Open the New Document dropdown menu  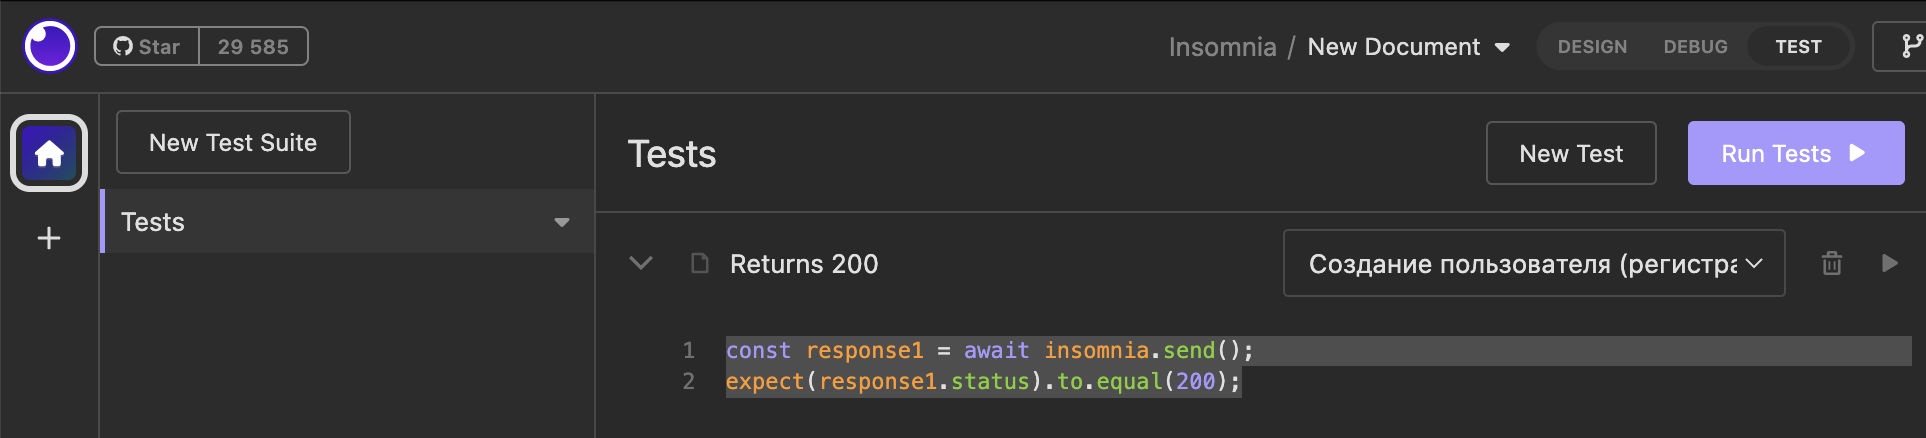click(1502, 47)
